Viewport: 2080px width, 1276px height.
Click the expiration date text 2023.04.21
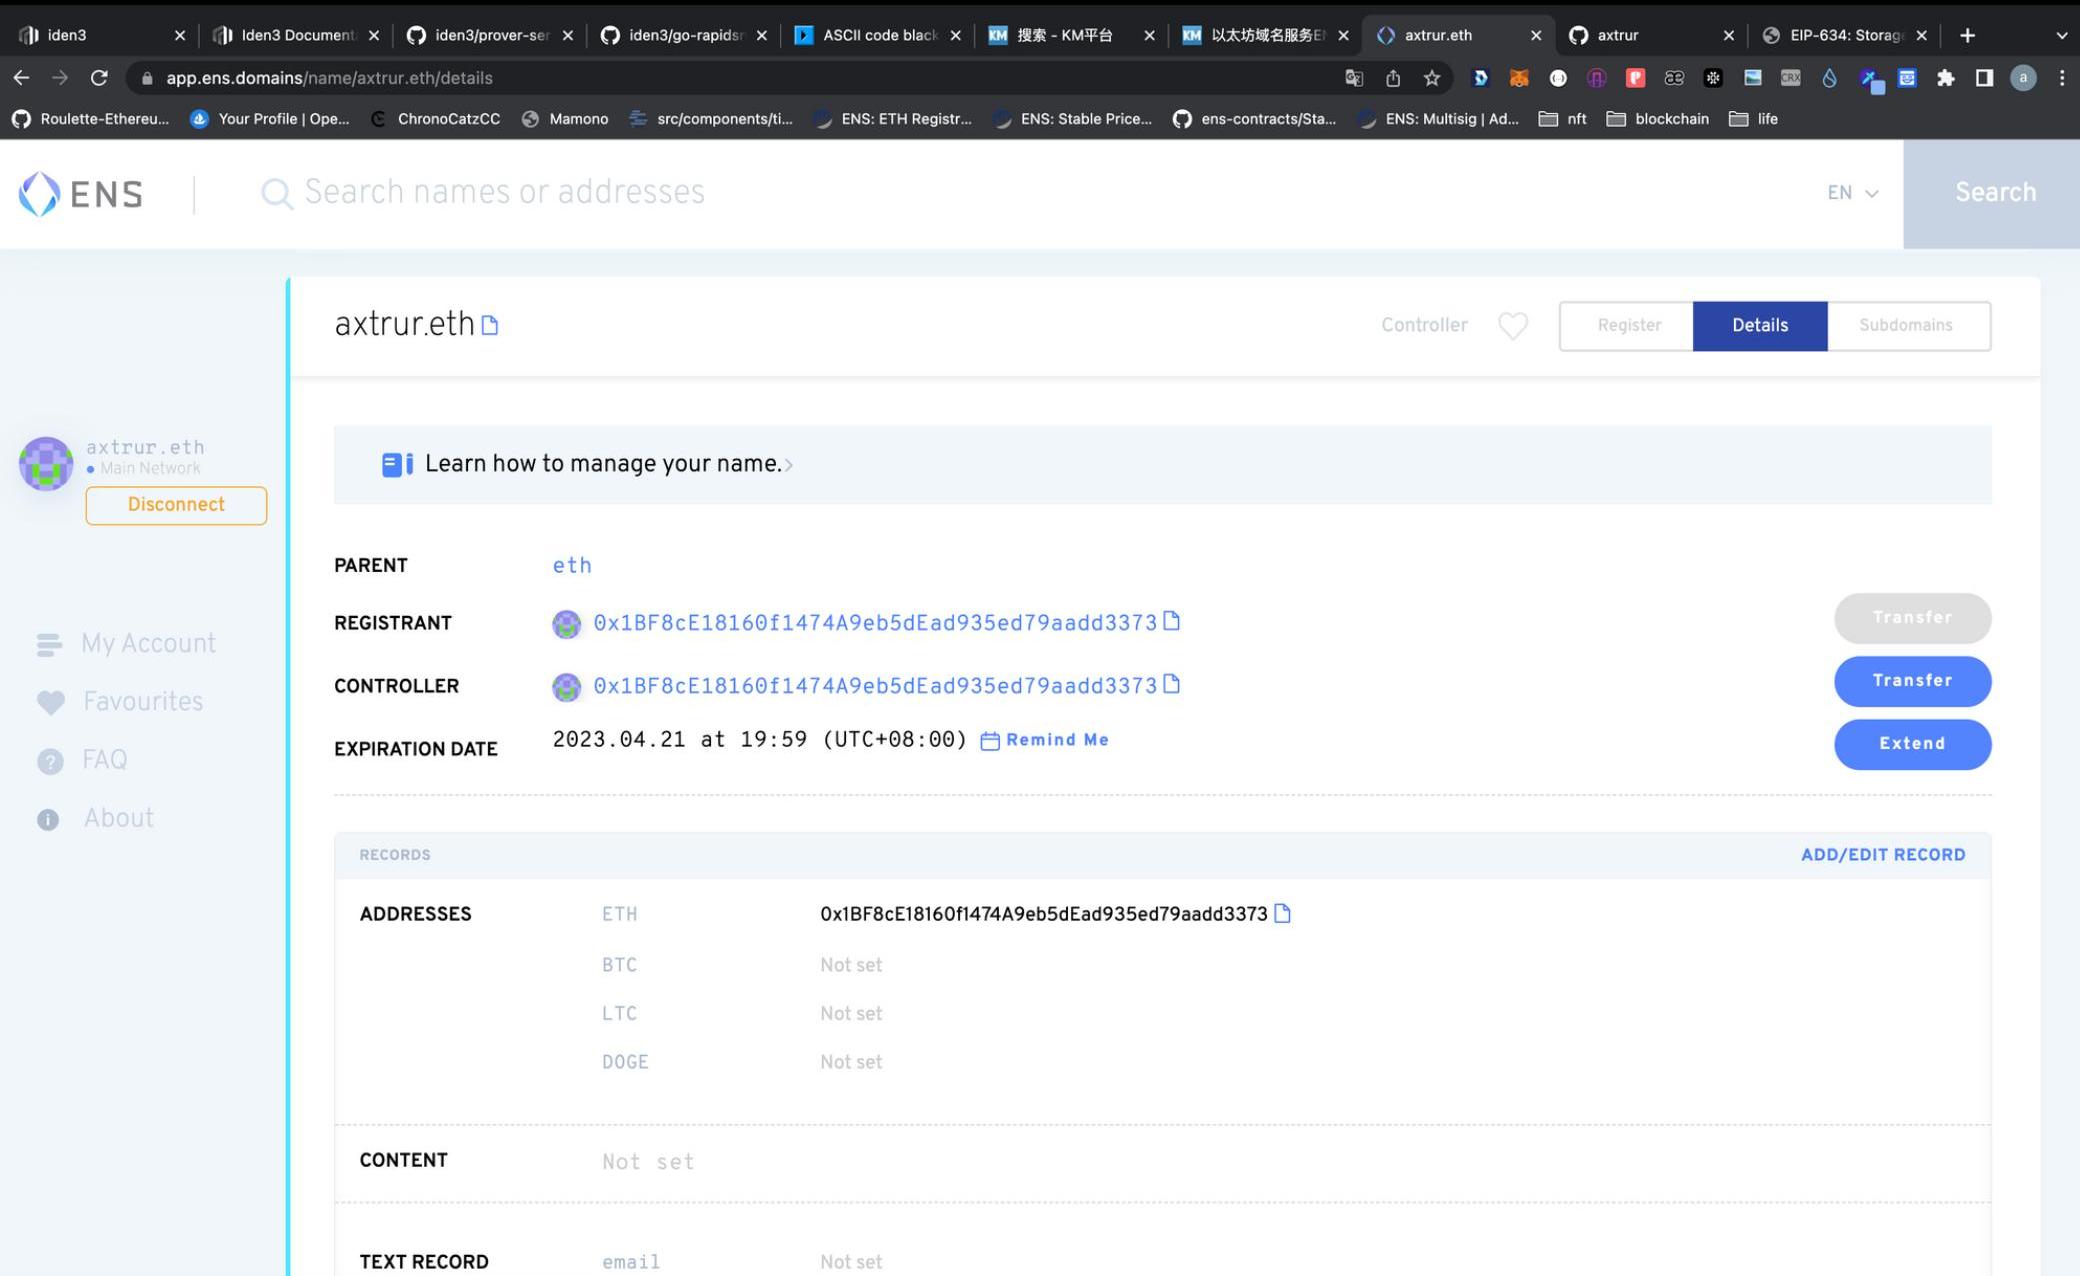coord(759,740)
